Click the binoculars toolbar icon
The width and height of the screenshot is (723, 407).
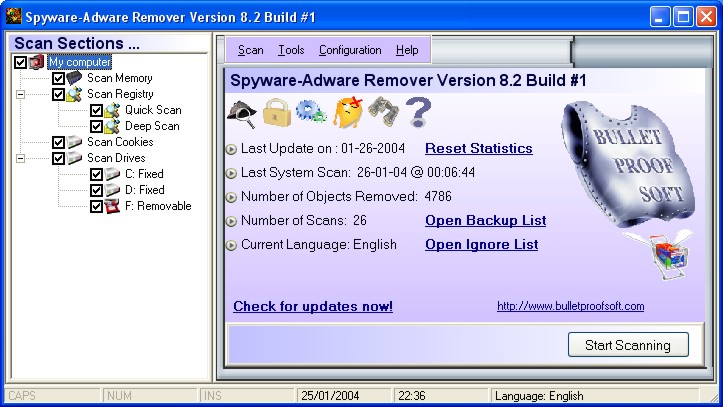pyautogui.click(x=383, y=112)
